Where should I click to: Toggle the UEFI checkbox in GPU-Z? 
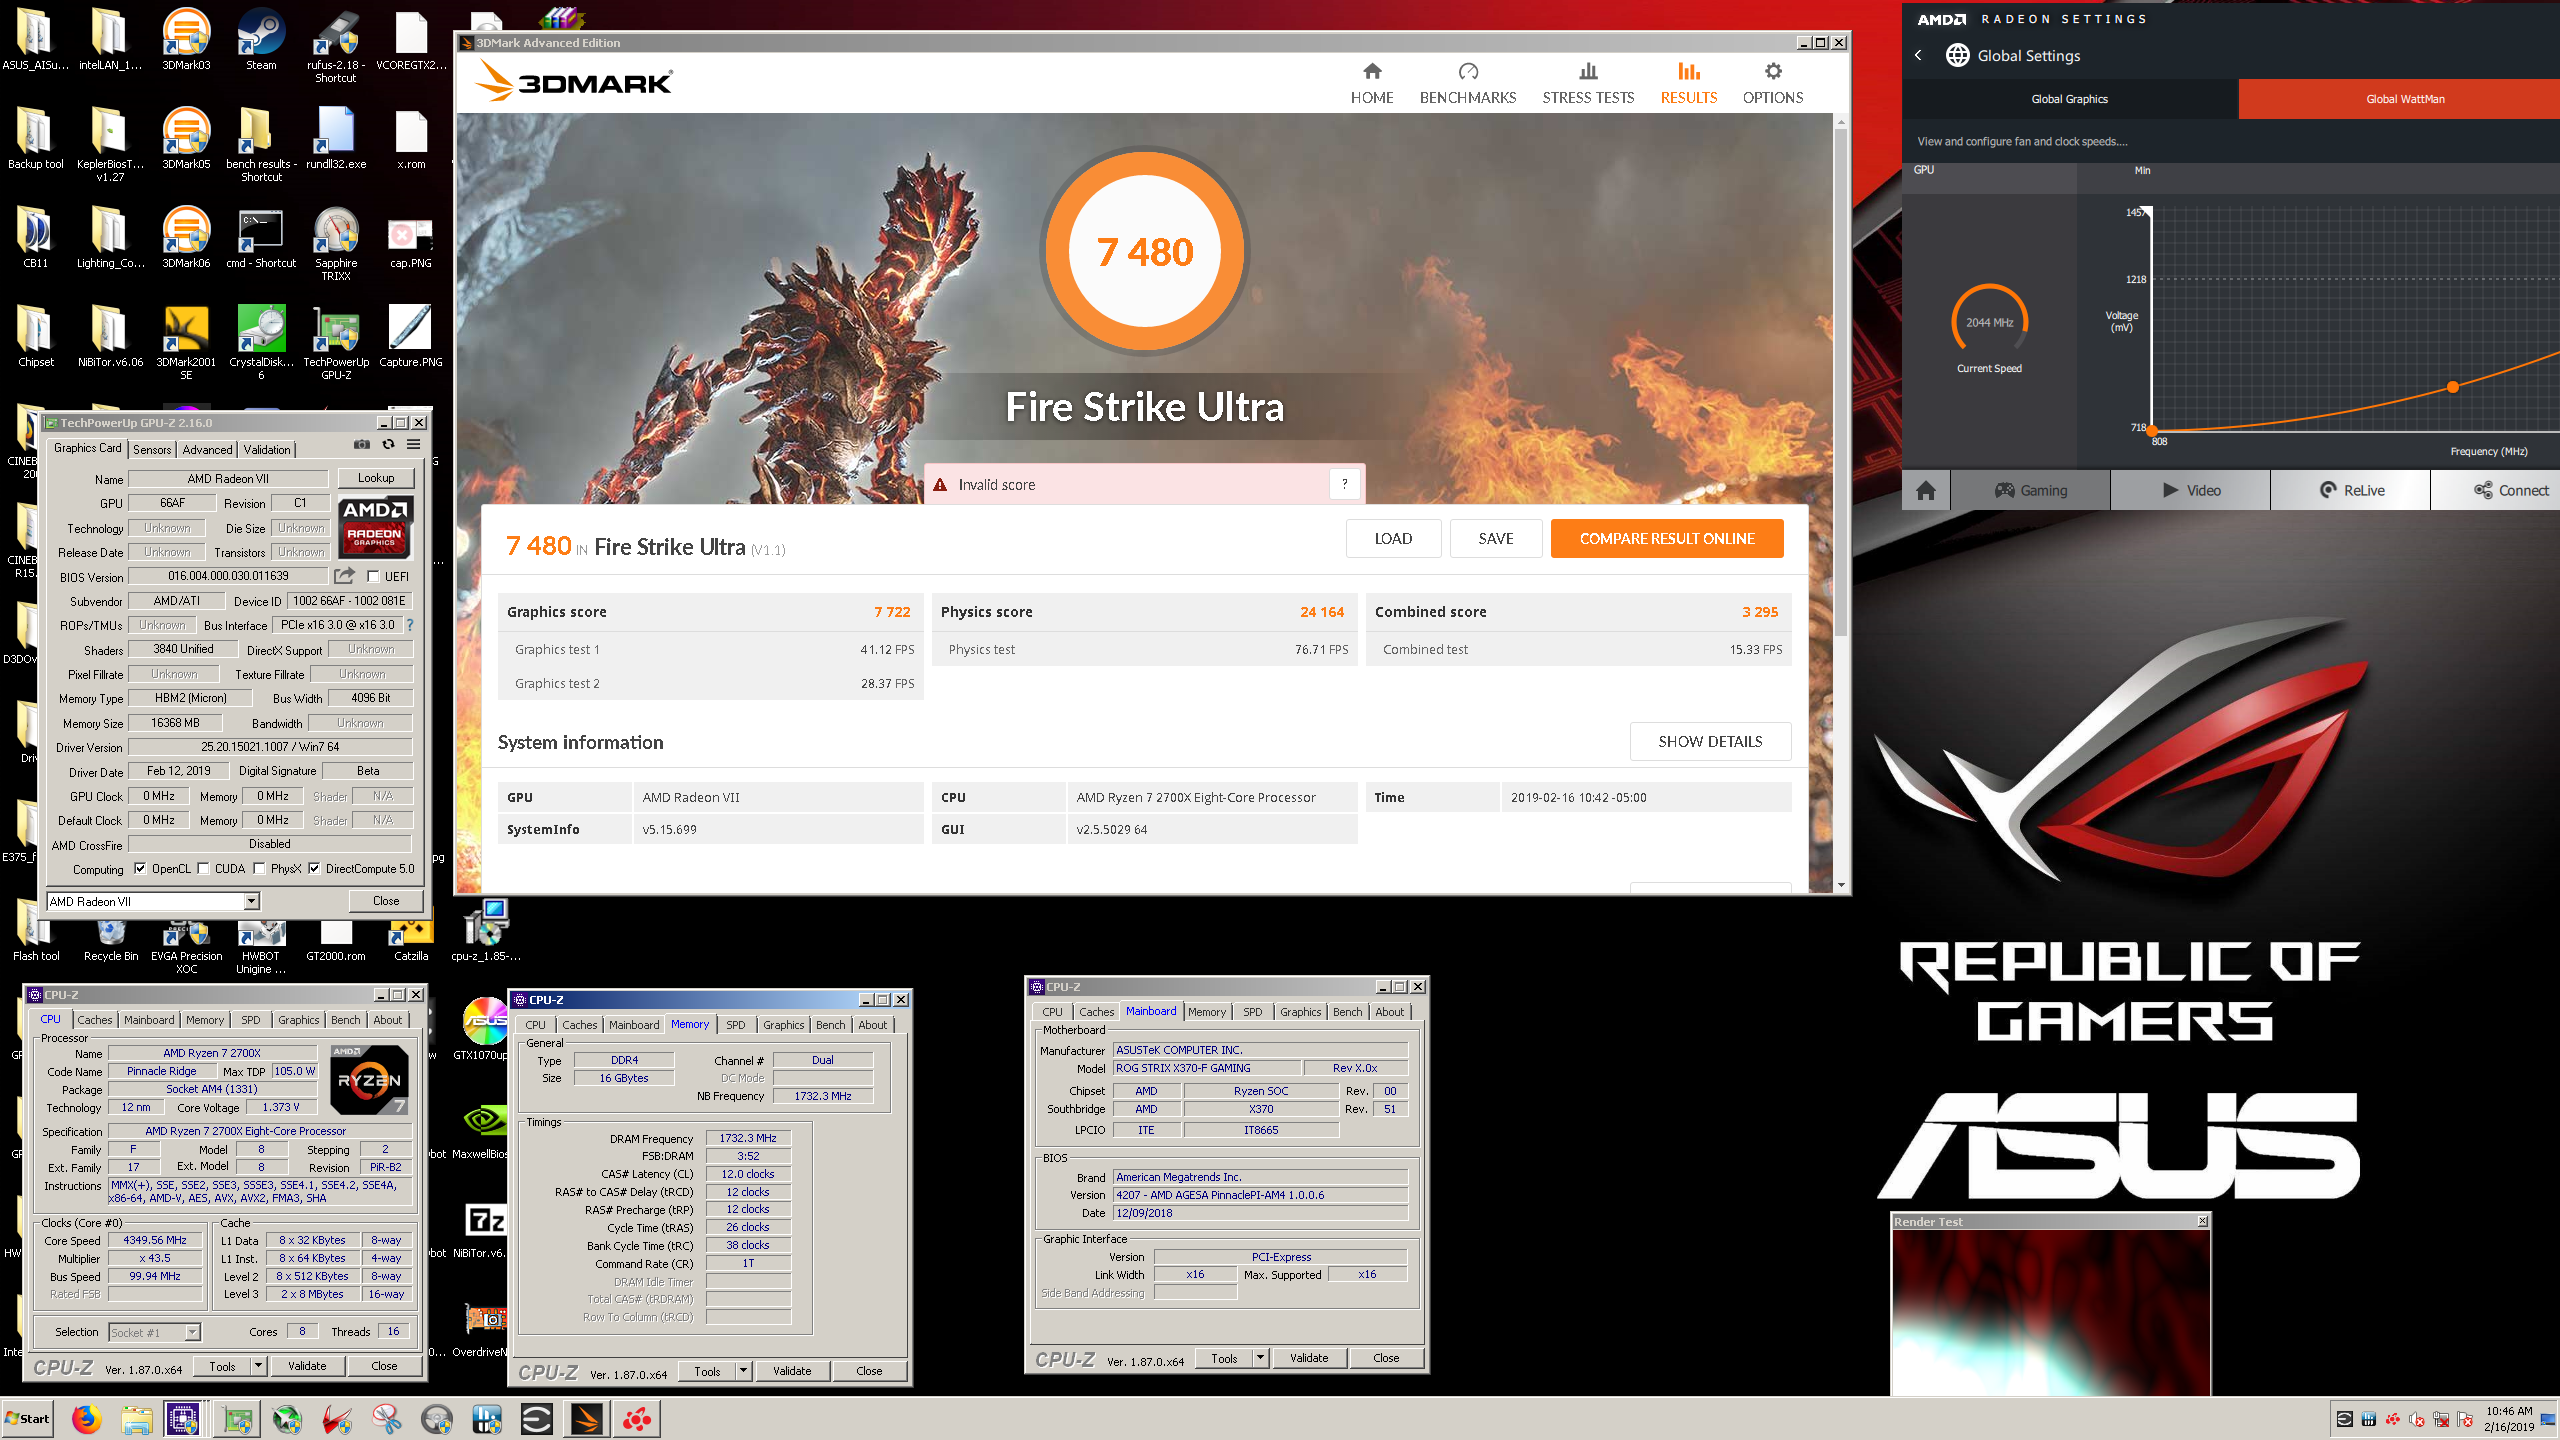click(x=373, y=576)
